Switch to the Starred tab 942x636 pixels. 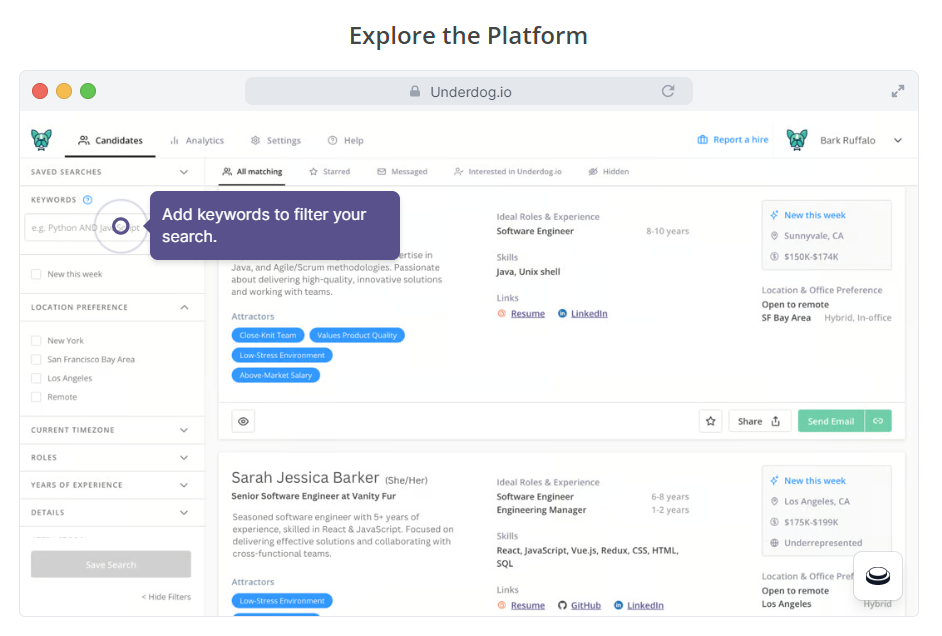point(329,171)
